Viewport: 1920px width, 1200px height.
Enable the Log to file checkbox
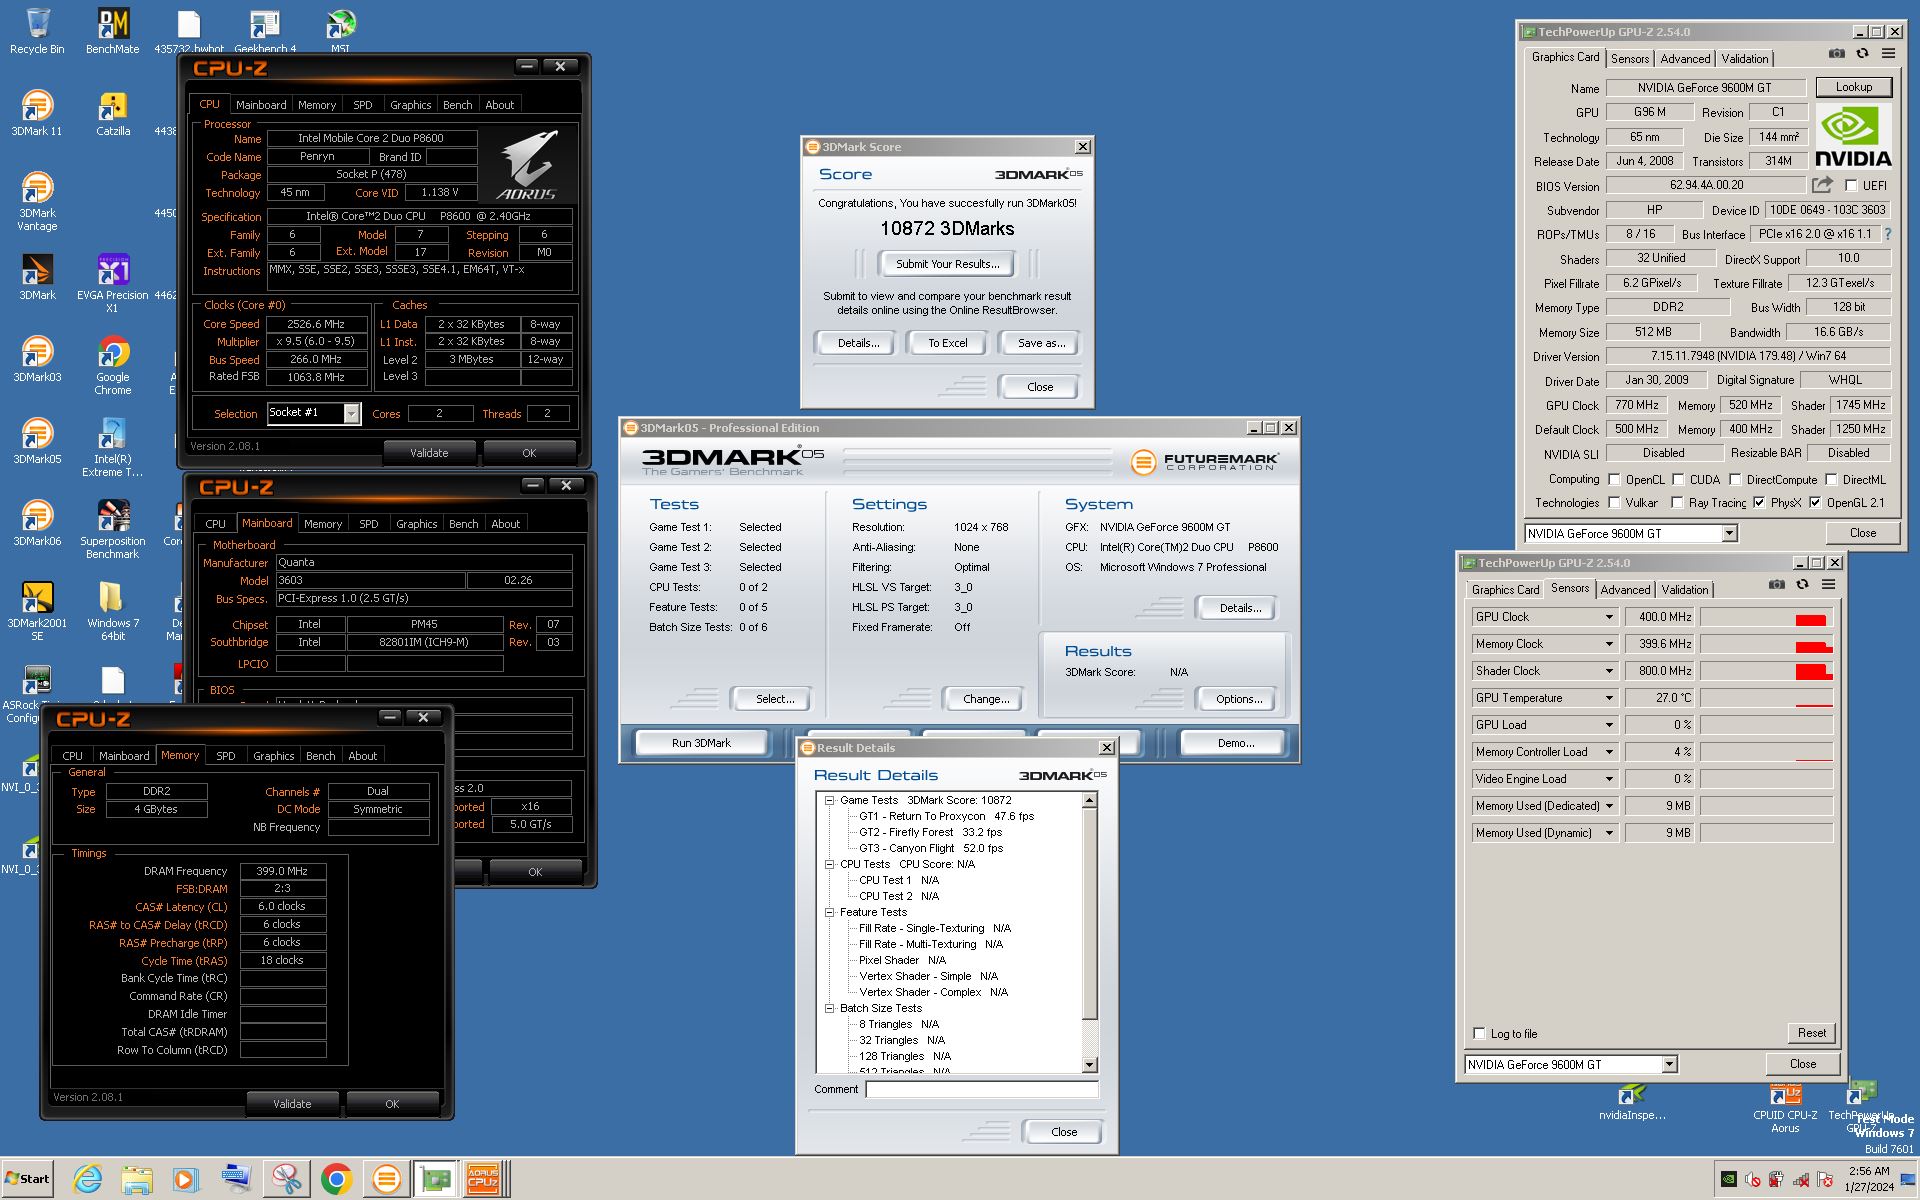pyautogui.click(x=1480, y=1034)
